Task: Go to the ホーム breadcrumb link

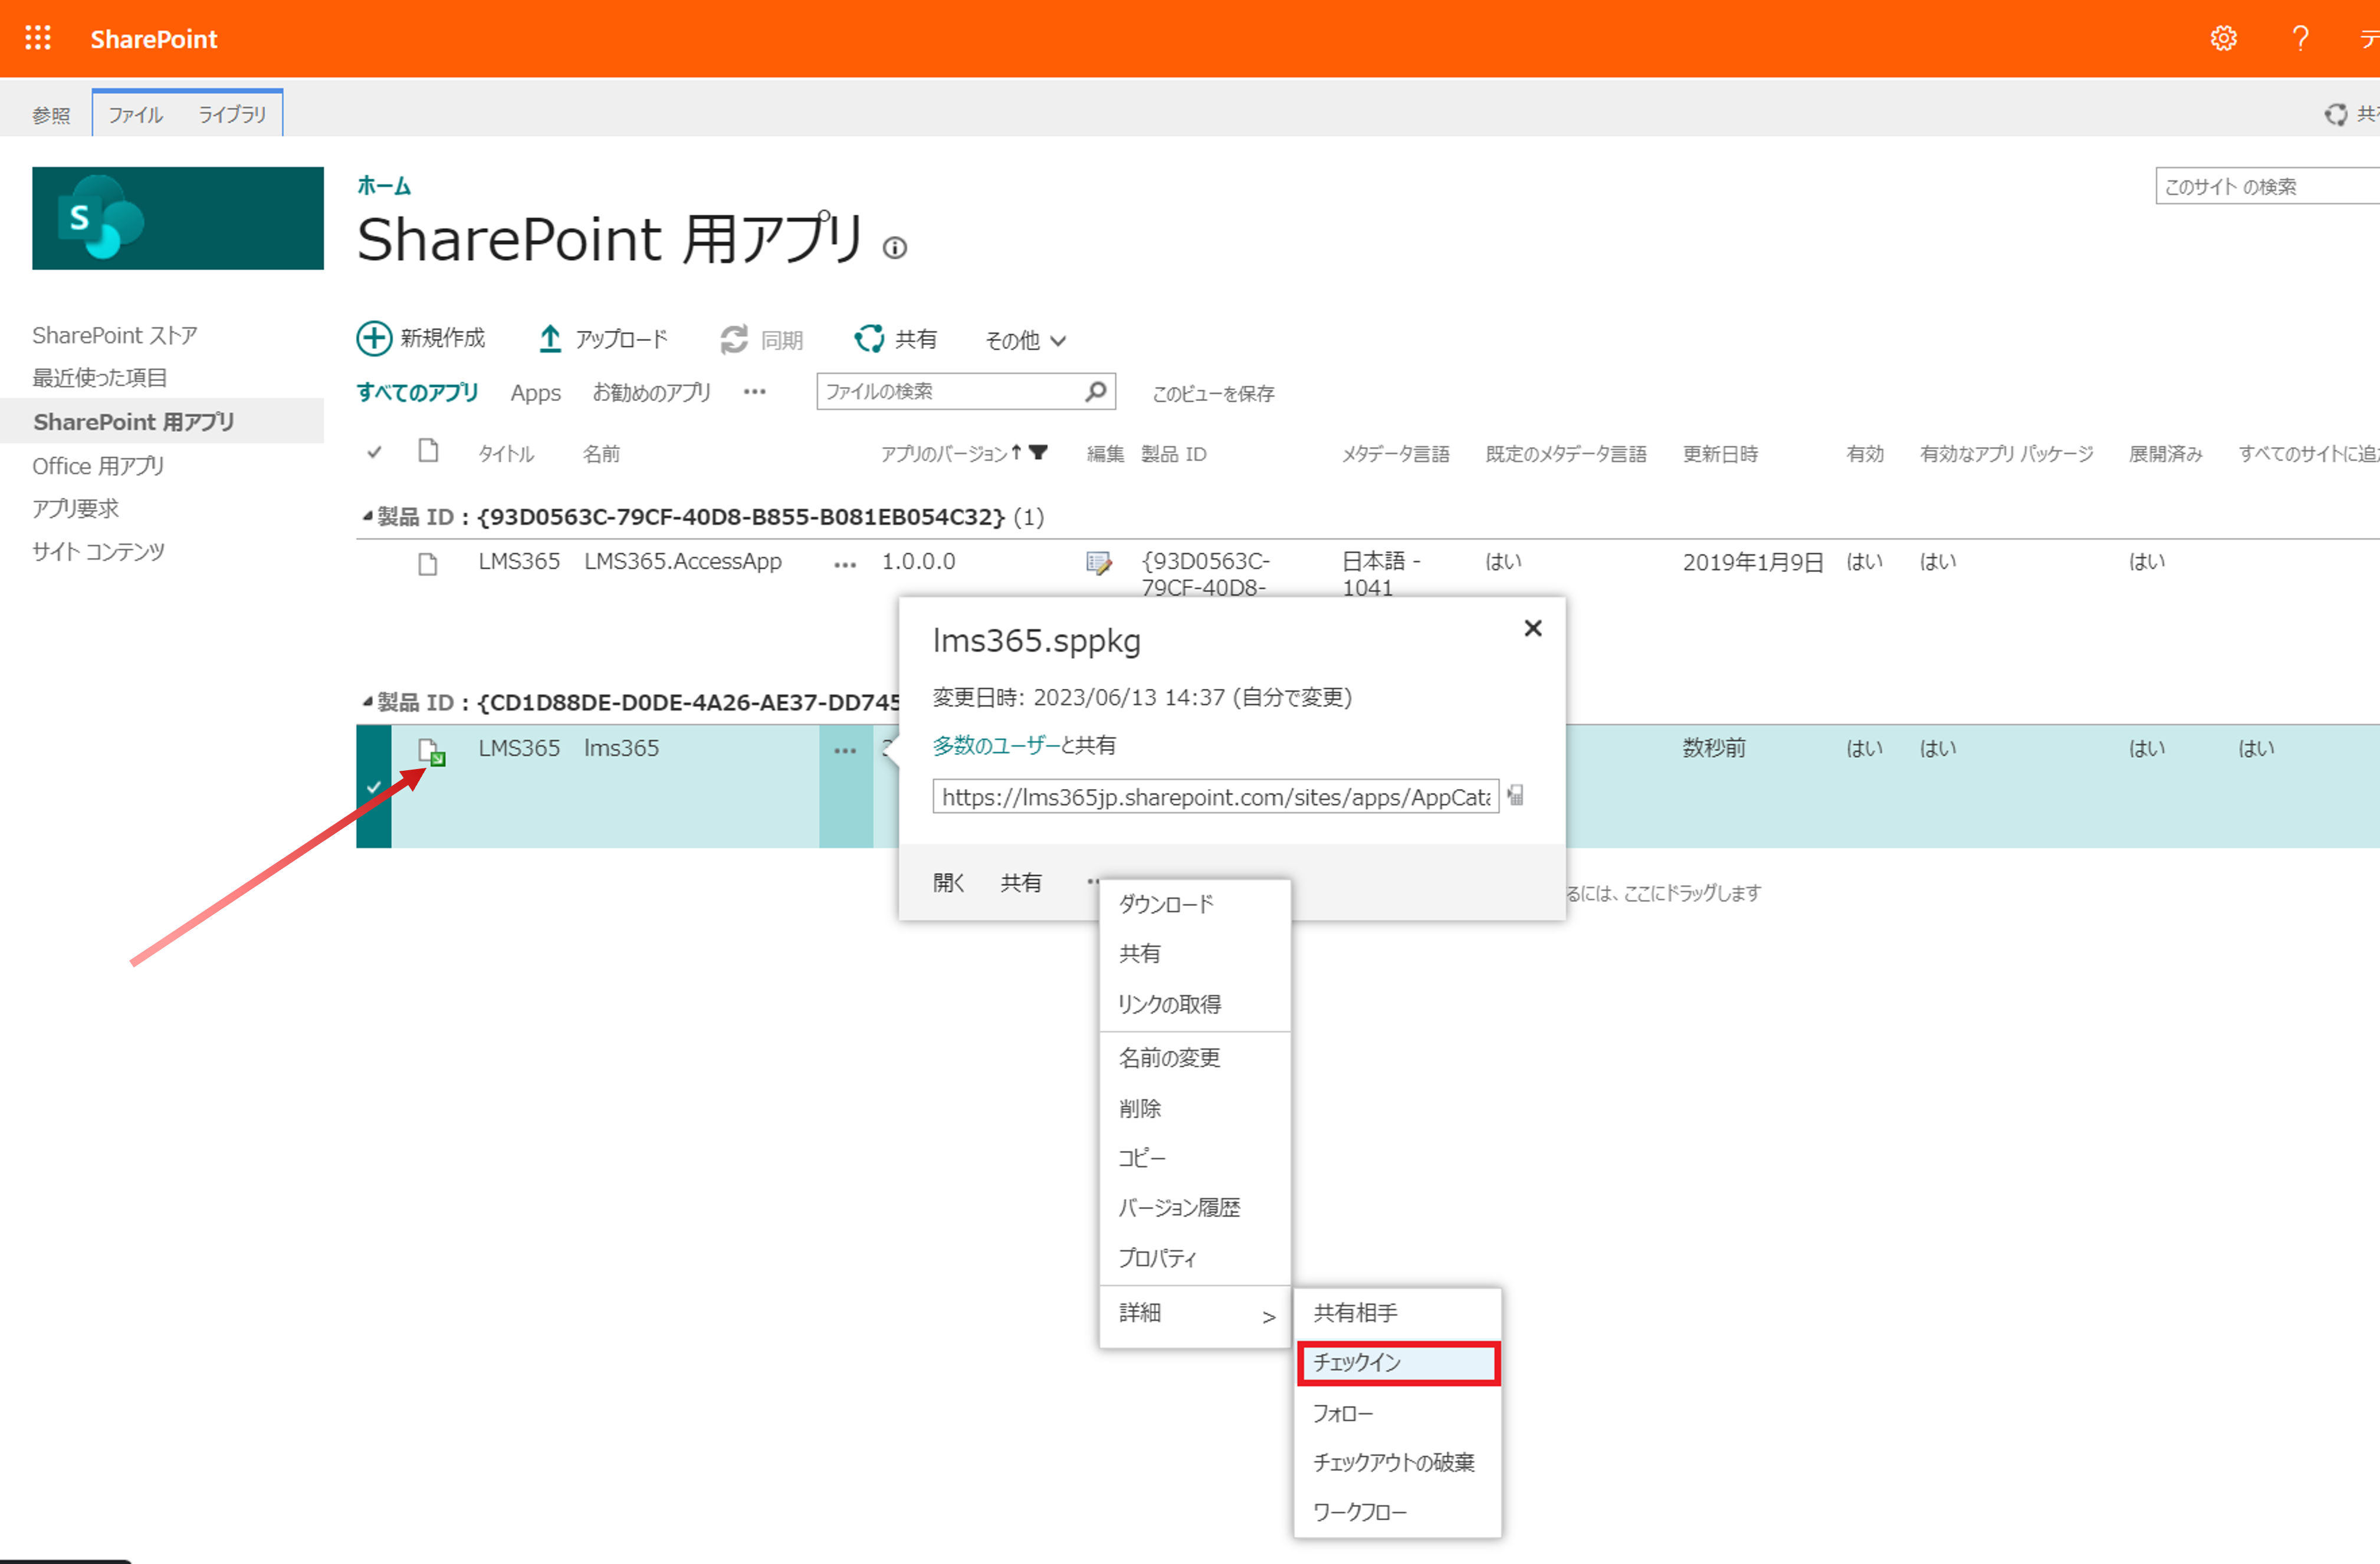Action: (x=384, y=185)
